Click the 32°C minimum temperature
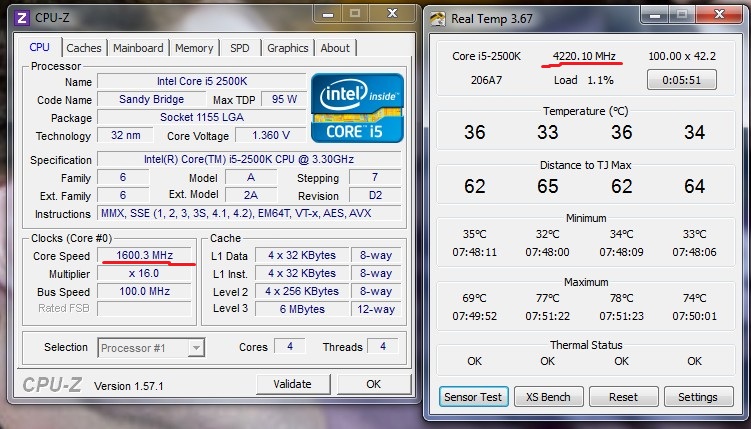The width and height of the screenshot is (751, 429). tap(547, 234)
